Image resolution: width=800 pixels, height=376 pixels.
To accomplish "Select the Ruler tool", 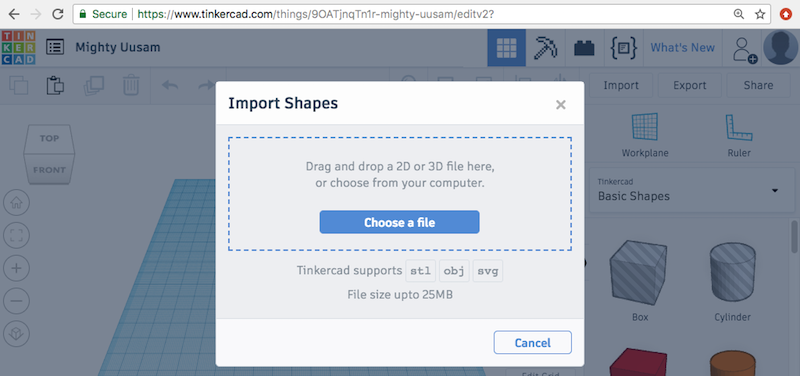I will [x=739, y=135].
